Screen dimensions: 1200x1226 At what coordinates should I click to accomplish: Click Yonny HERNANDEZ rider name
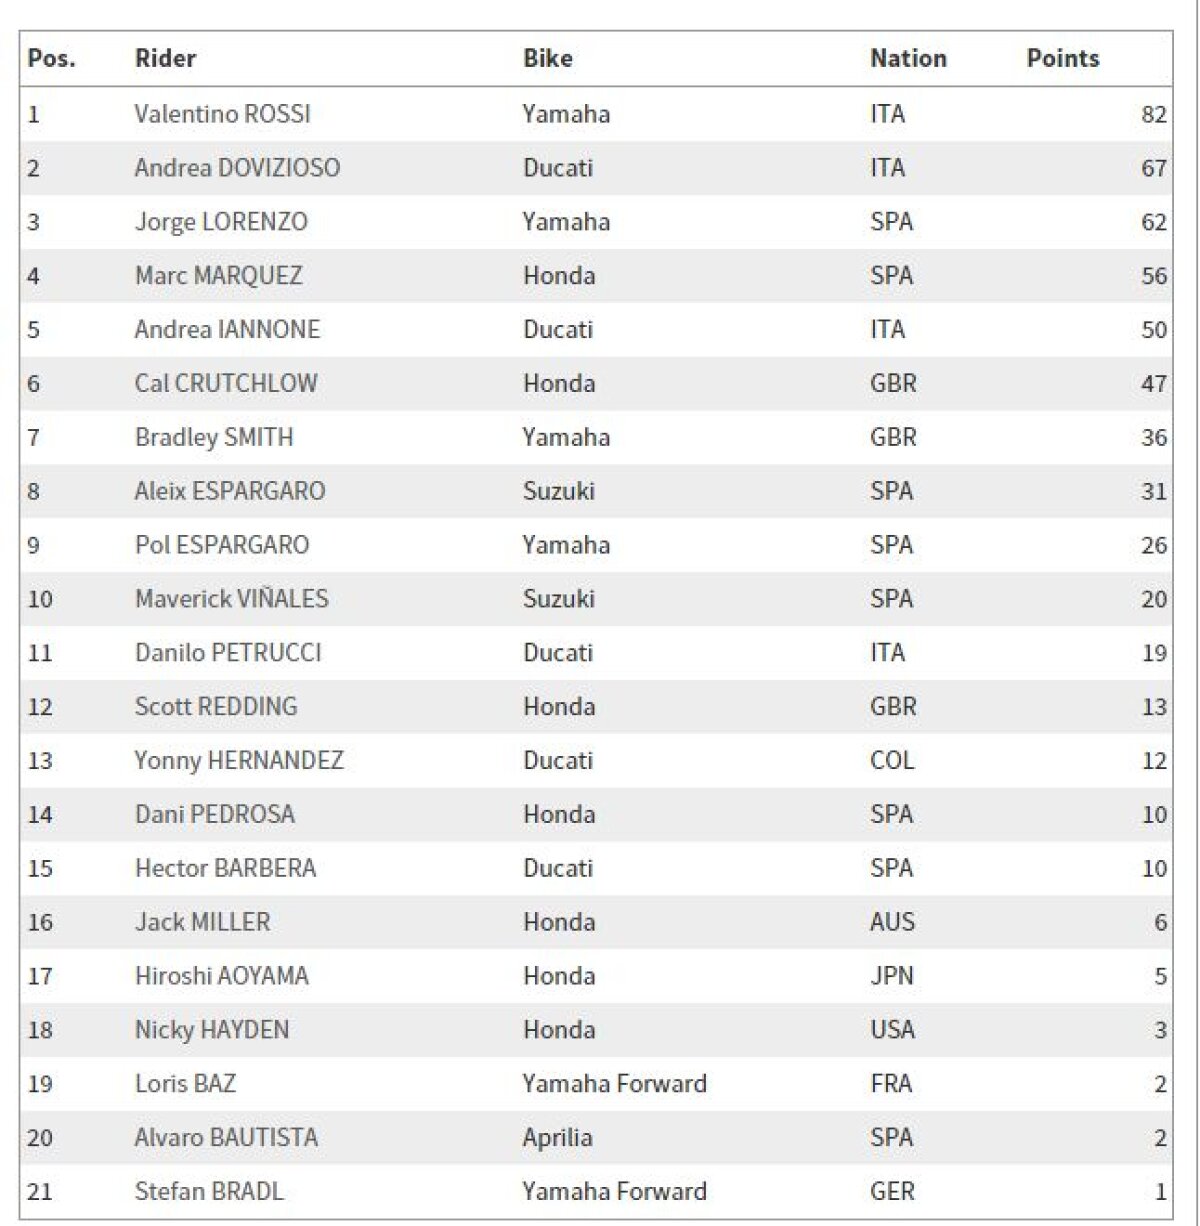(239, 761)
